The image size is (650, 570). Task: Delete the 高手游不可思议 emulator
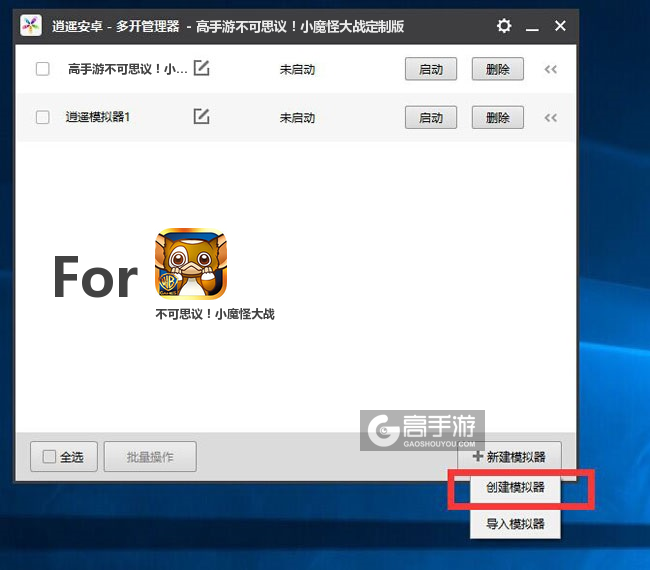pos(497,69)
